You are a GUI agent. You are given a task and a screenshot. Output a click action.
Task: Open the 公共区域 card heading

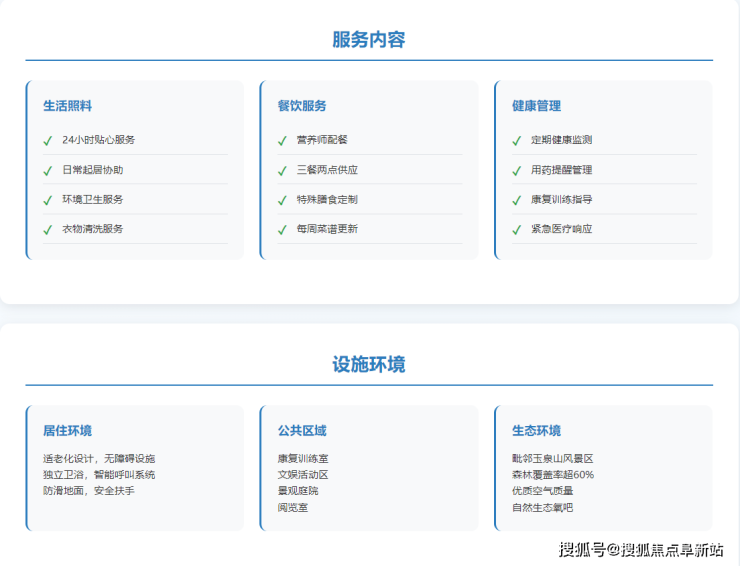pos(302,431)
